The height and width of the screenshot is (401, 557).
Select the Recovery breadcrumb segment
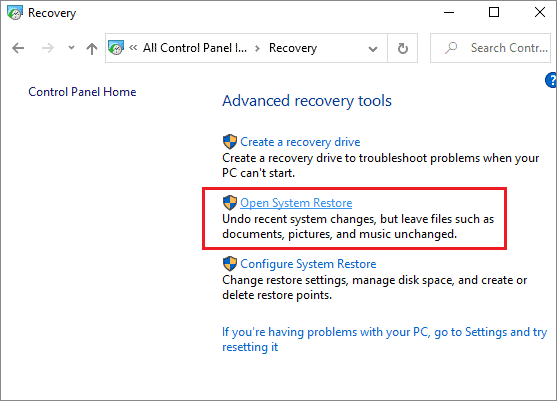pyautogui.click(x=293, y=48)
